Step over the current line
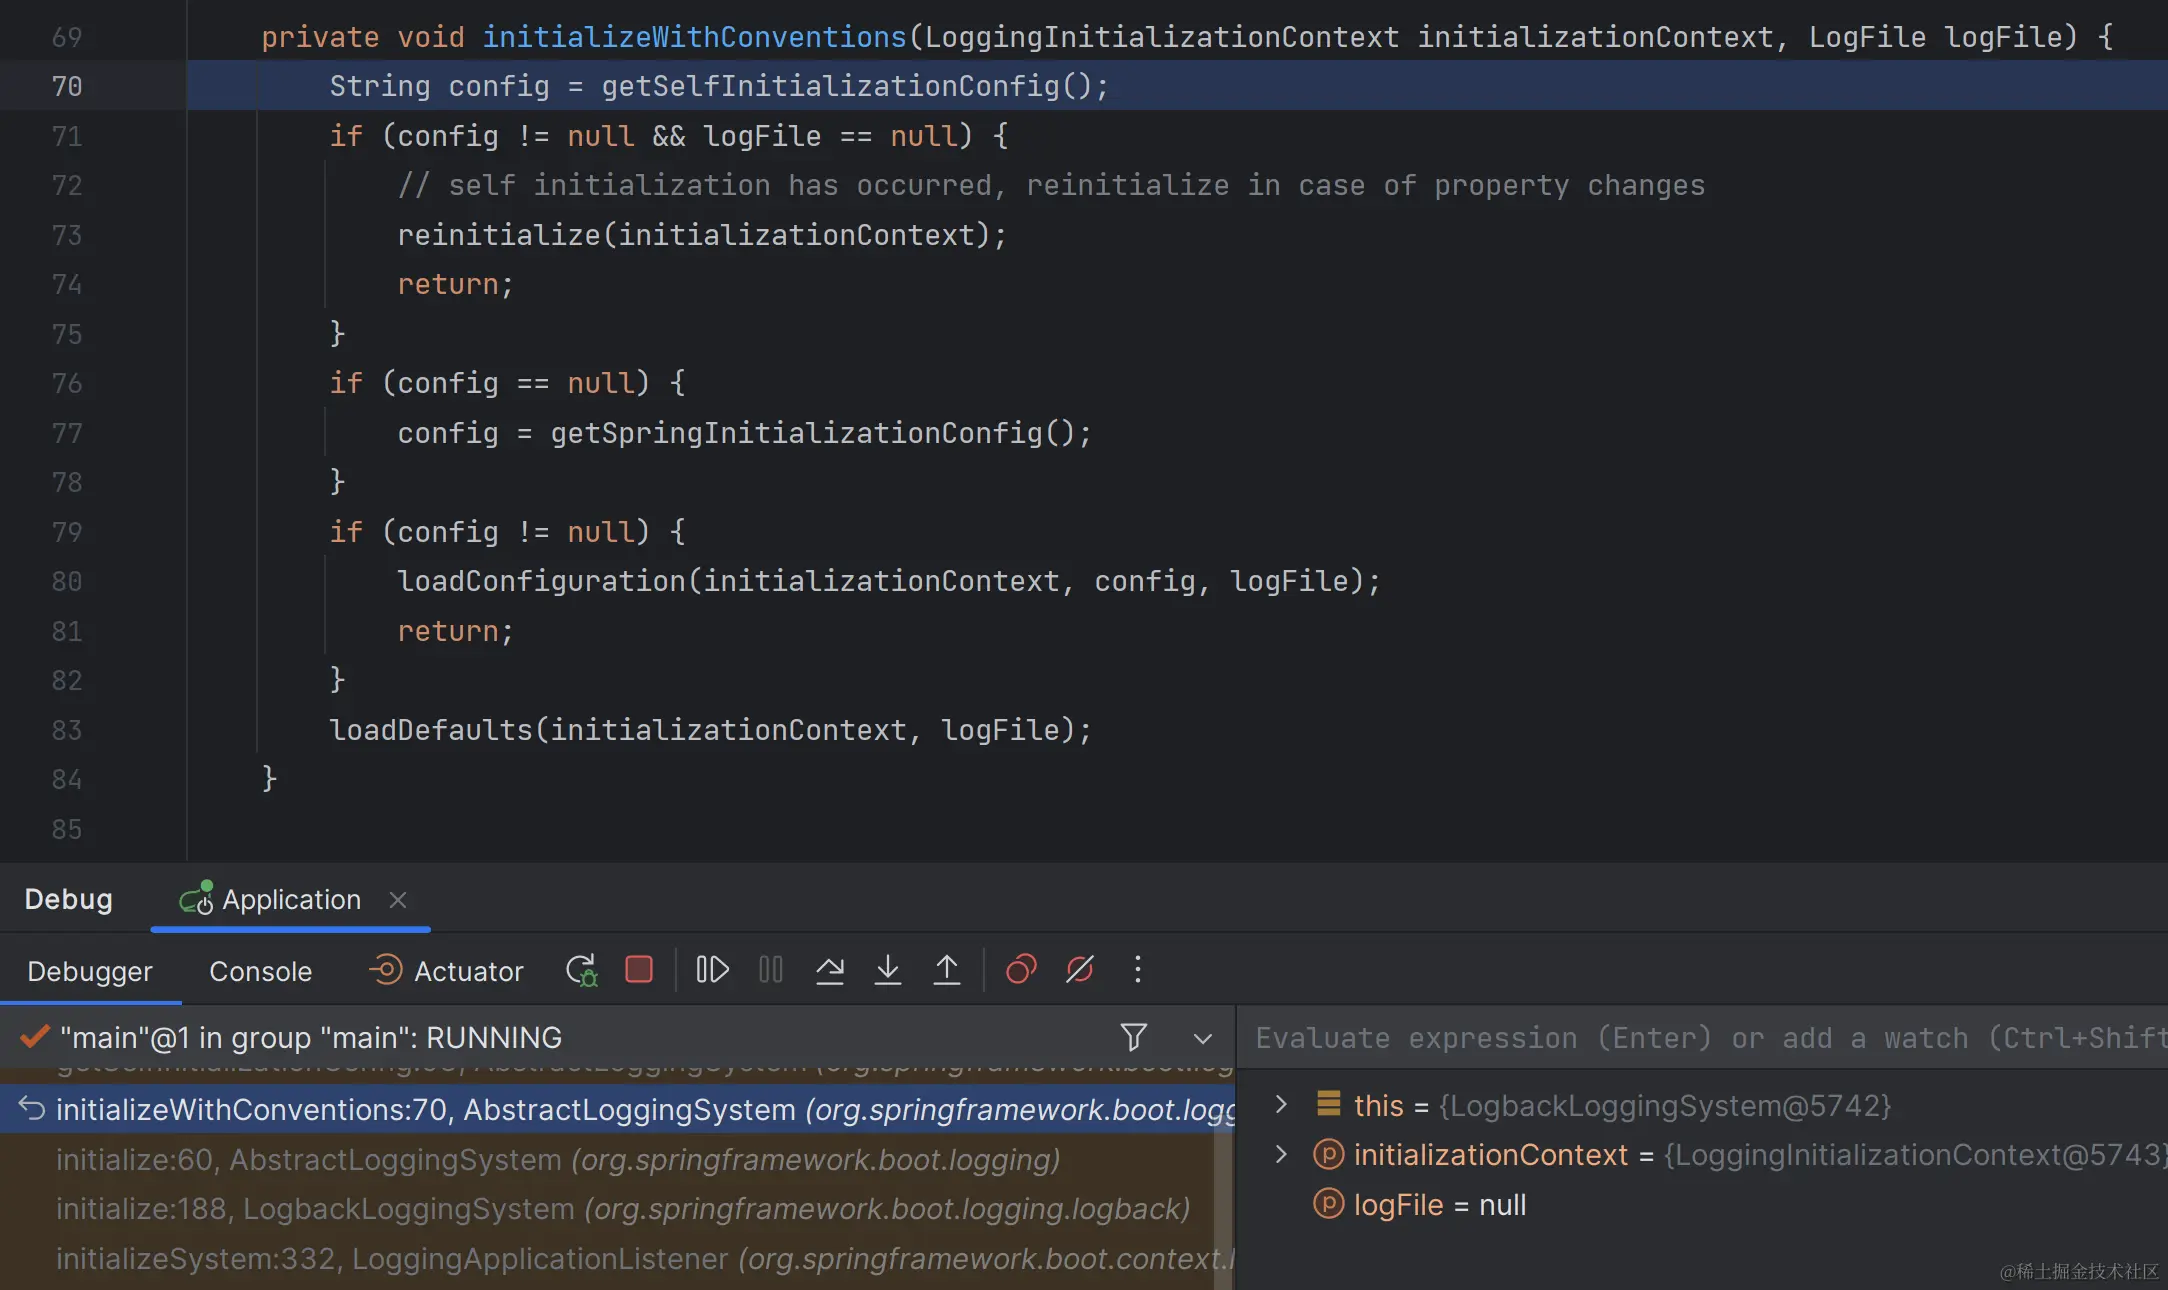This screenshot has width=2168, height=1290. [830, 970]
